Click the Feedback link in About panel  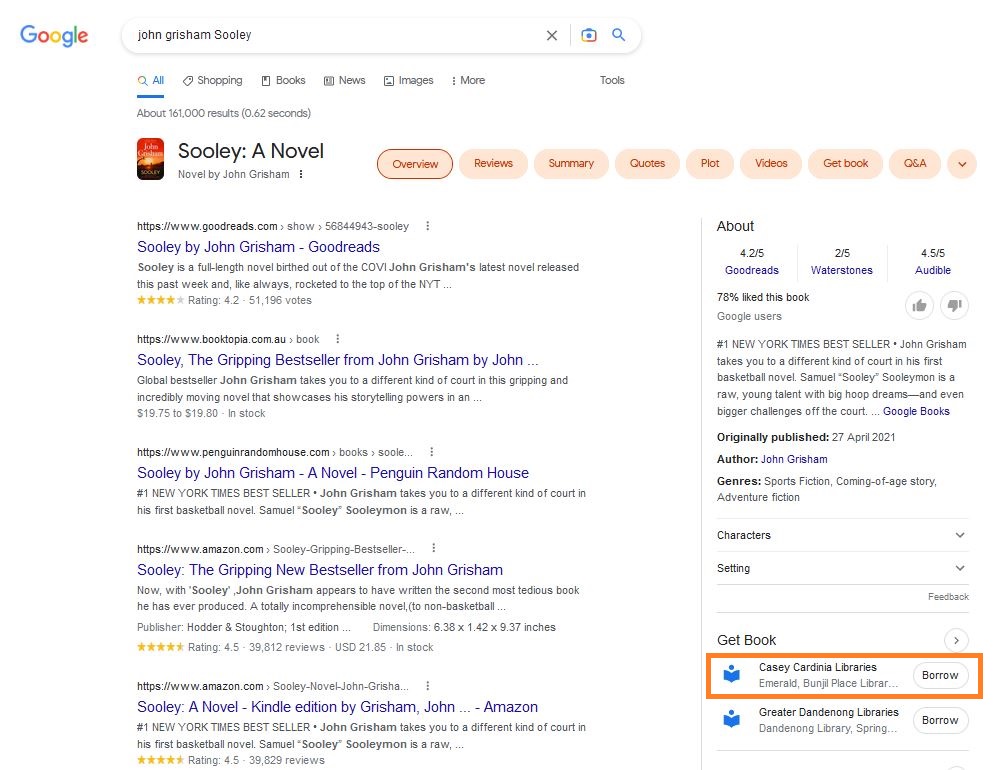tap(948, 597)
